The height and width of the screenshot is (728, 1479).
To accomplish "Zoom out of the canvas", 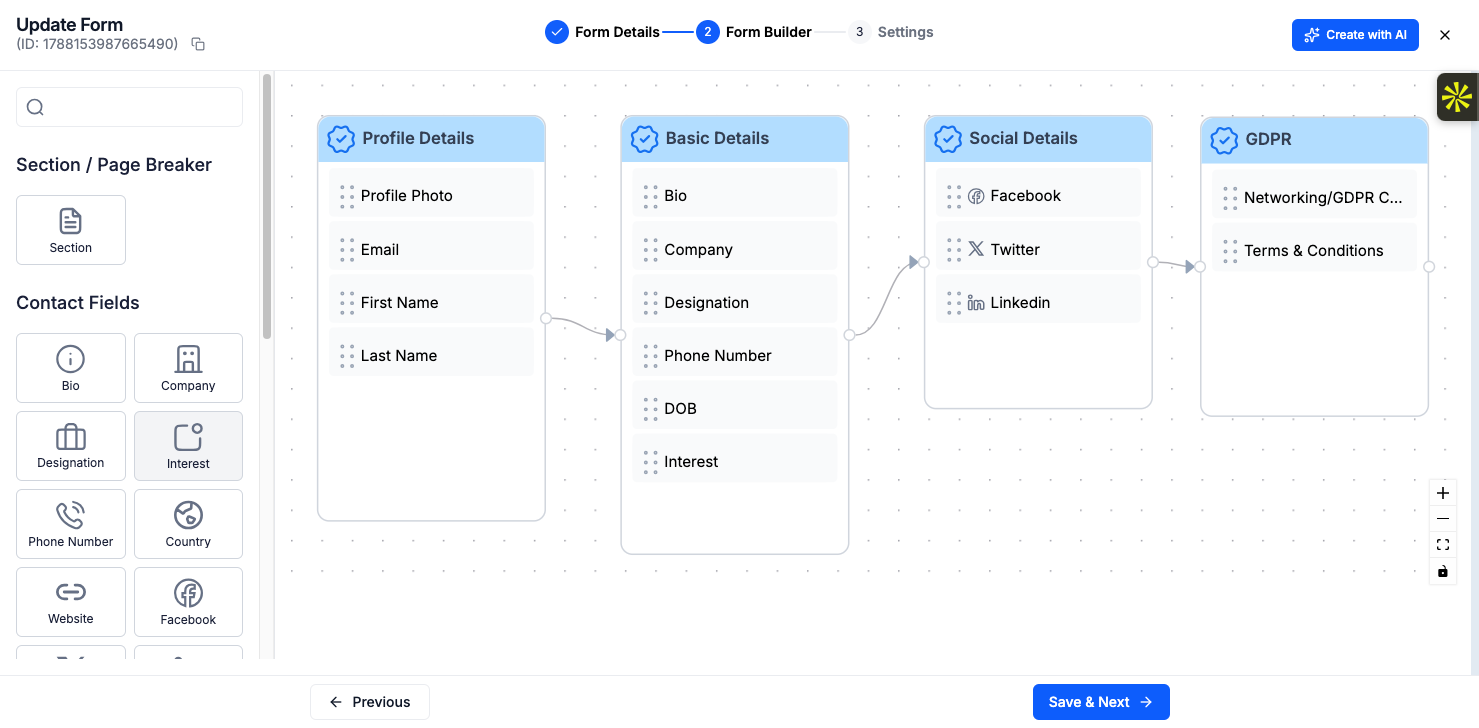I will (1442, 519).
